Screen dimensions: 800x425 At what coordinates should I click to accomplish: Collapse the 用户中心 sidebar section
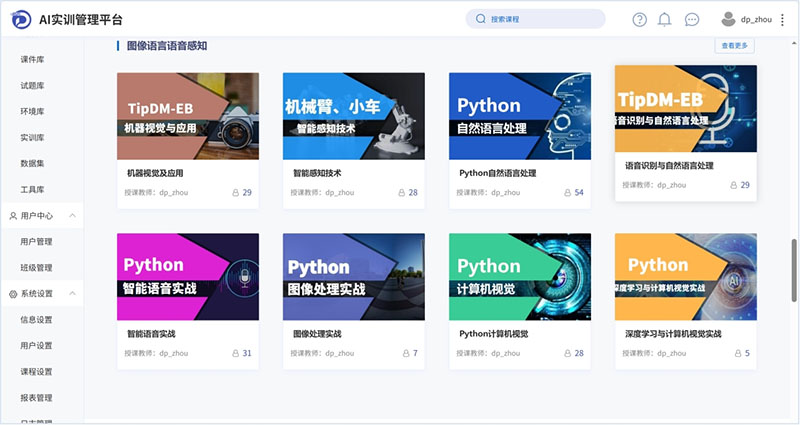coord(74,216)
